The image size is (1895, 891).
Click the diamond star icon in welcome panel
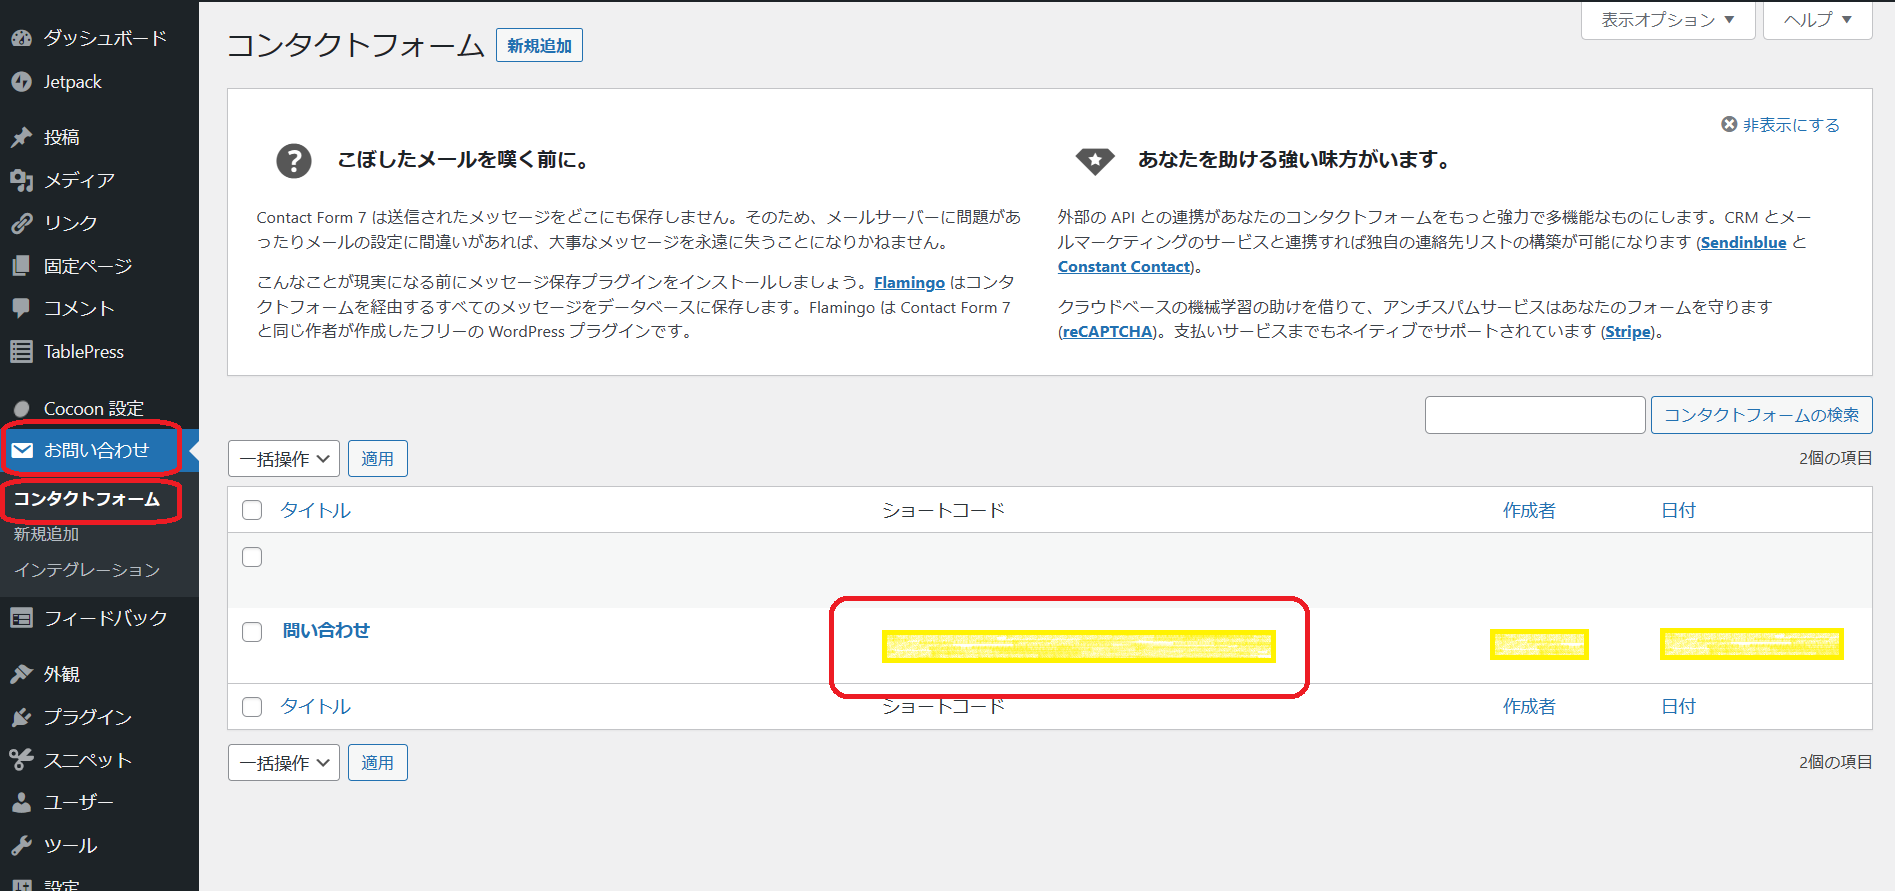tap(1095, 160)
